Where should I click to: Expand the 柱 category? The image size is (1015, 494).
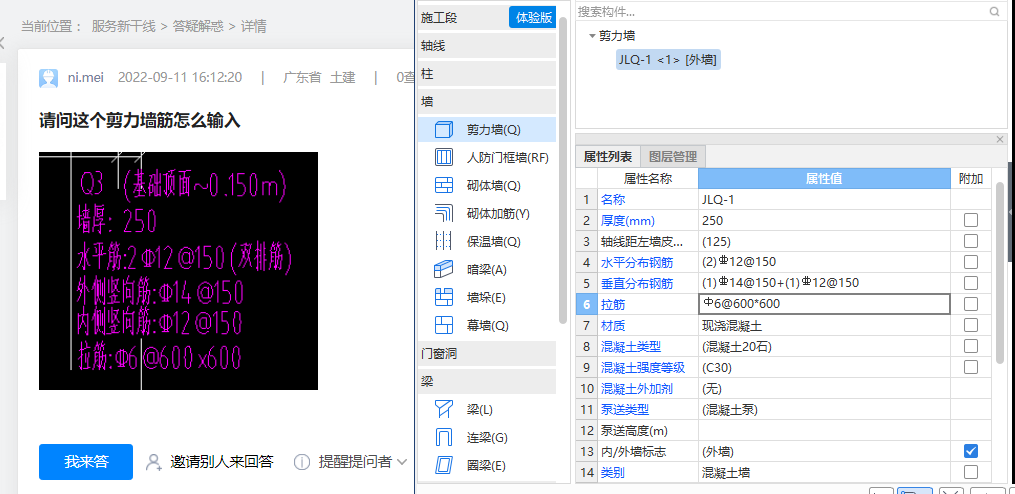[x=487, y=74]
